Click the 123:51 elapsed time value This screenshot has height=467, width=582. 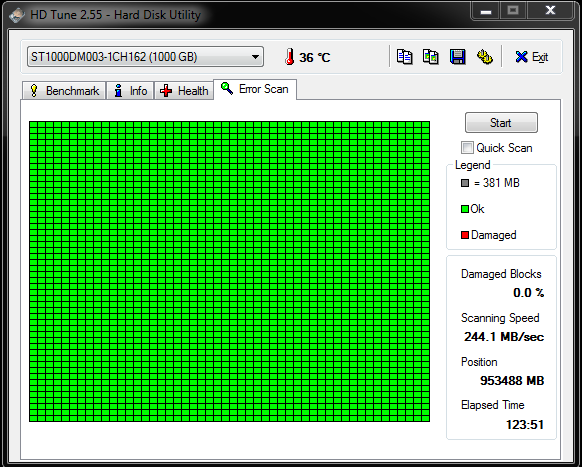coord(525,424)
